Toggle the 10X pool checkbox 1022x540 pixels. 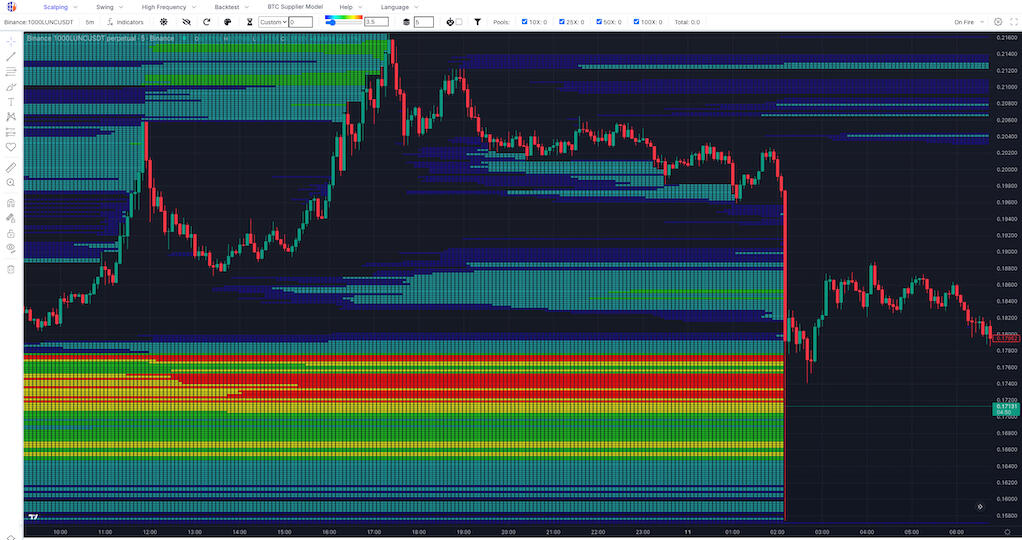[x=524, y=22]
